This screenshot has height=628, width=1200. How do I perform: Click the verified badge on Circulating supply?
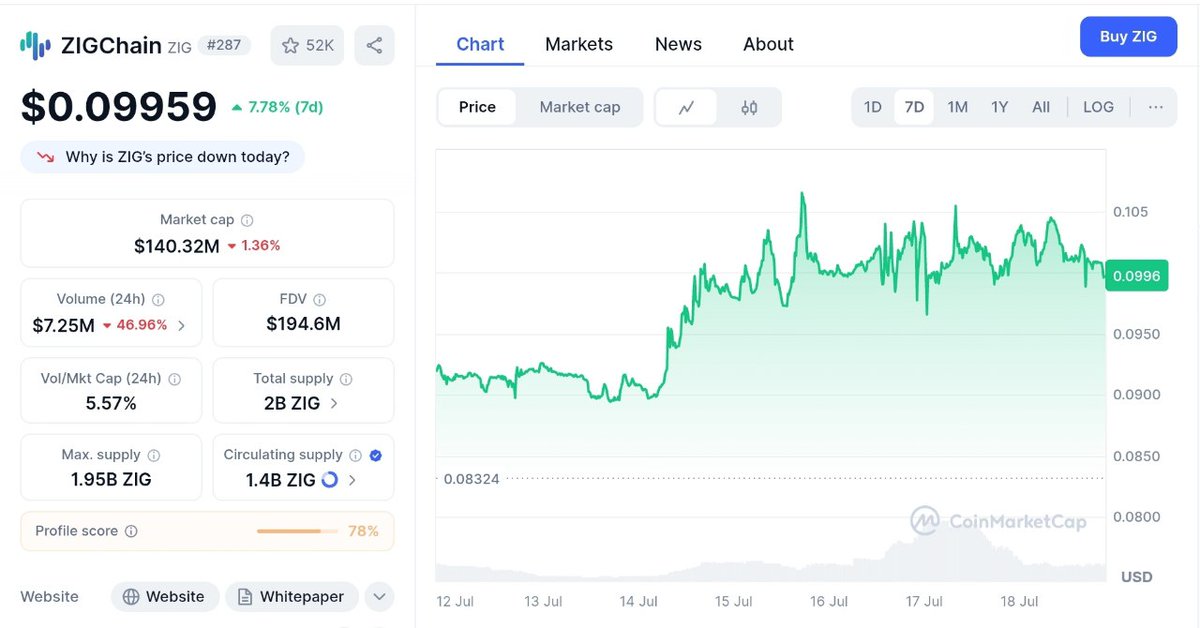(376, 455)
